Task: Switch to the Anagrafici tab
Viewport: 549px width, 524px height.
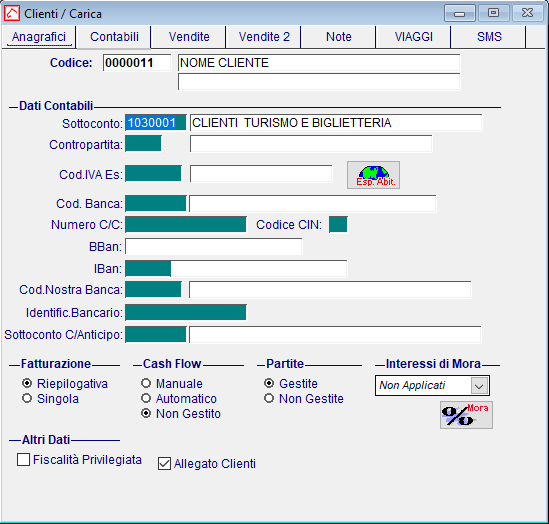Action: tap(39, 37)
